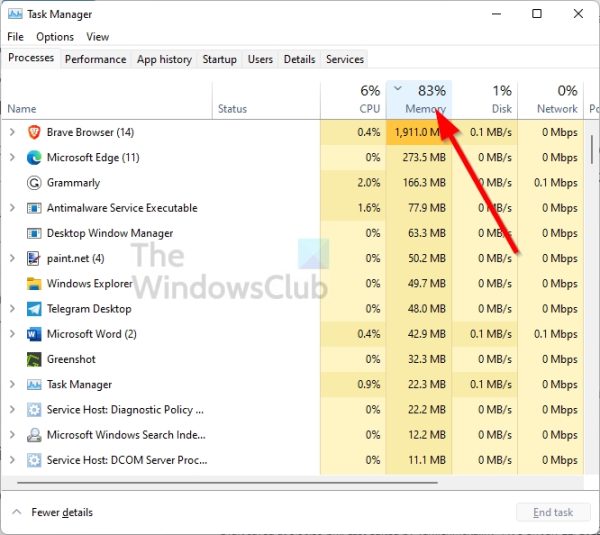Viewport: 600px width, 535px height.
Task: Click the Microsoft Windows Search Indexer icon
Action: [x=34, y=435]
